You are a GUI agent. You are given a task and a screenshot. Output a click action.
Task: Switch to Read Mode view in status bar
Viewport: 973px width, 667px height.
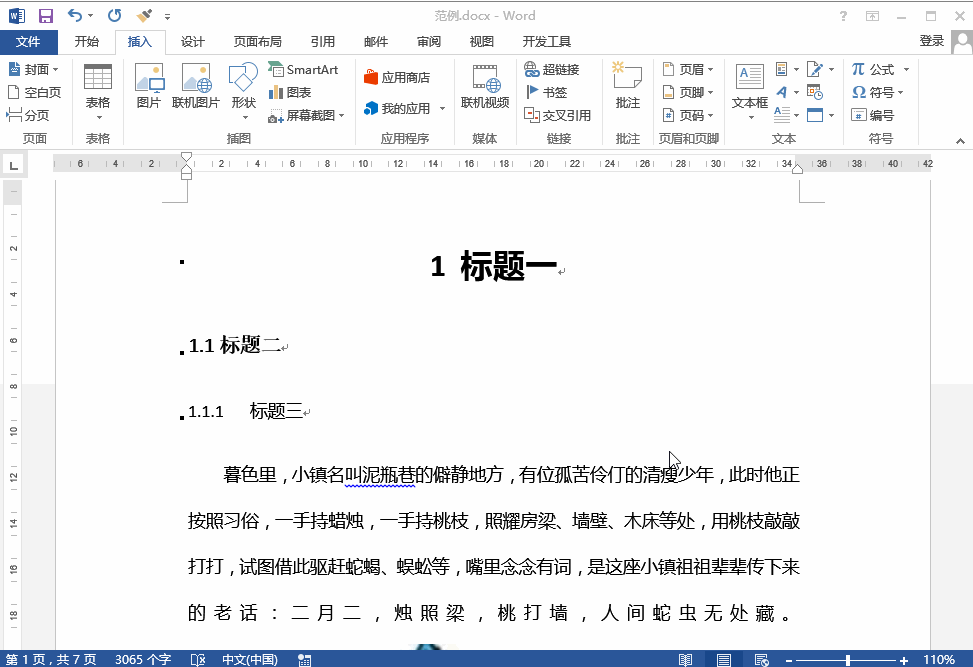(685, 660)
